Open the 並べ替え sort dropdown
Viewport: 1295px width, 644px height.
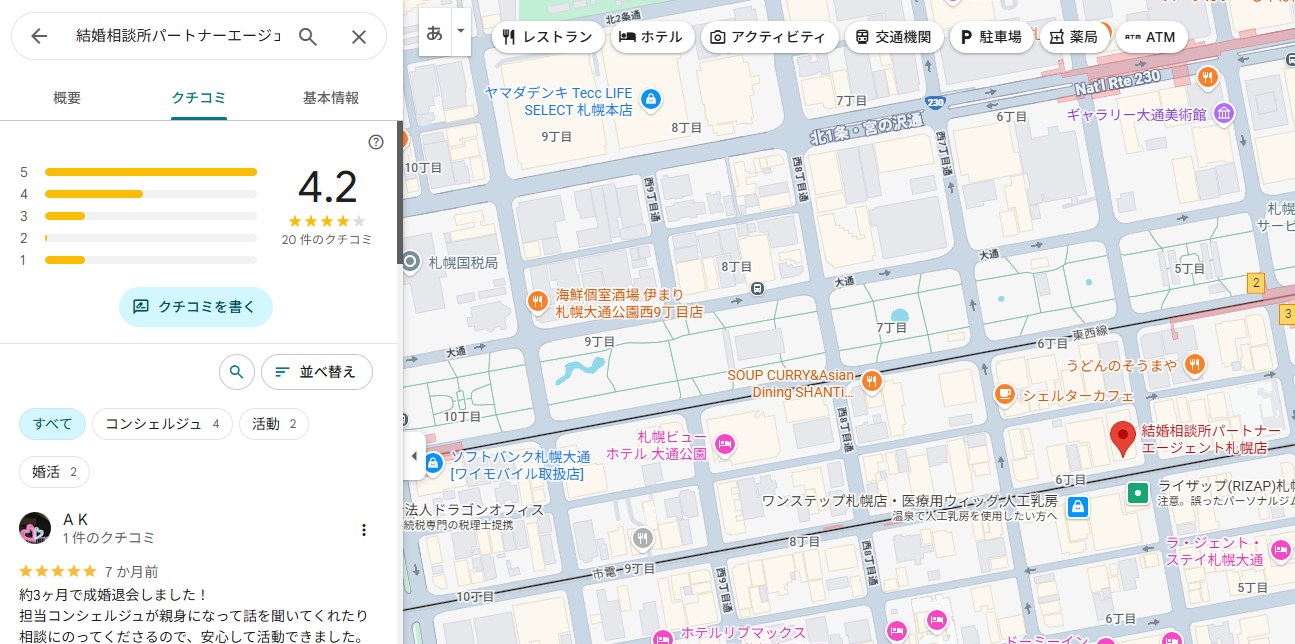[316, 372]
